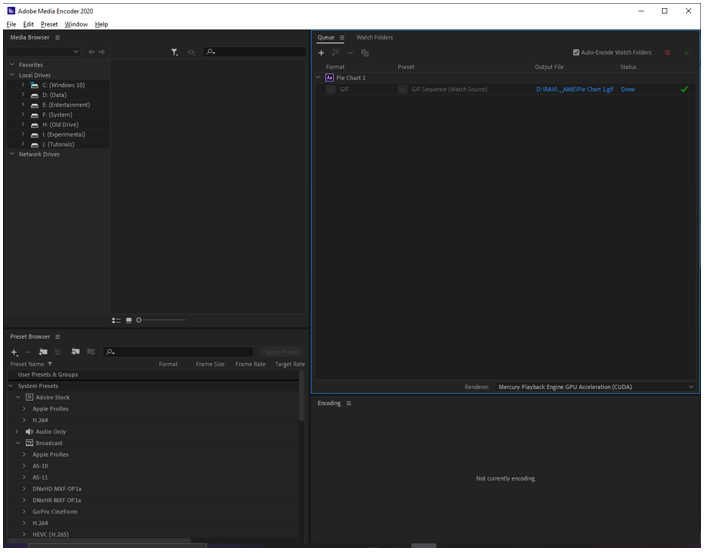The height and width of the screenshot is (553, 705).
Task: Open the Preset Browser panel menu icon
Action: pyautogui.click(x=58, y=337)
